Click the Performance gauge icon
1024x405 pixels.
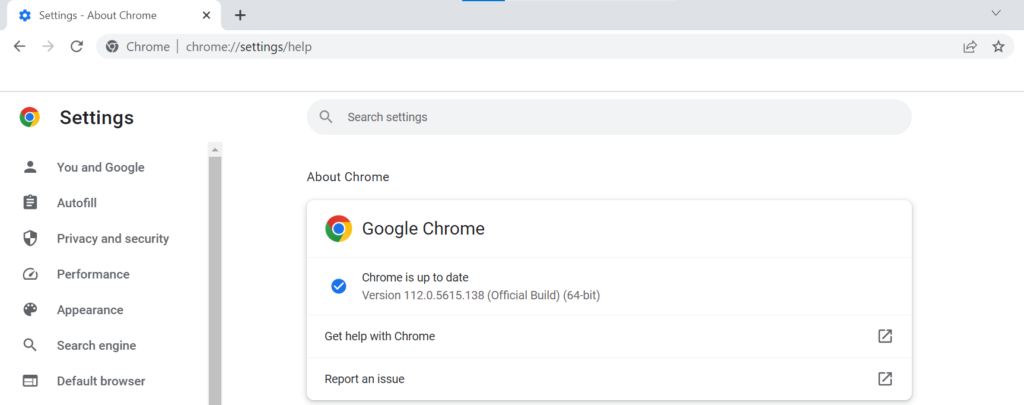pos(30,274)
